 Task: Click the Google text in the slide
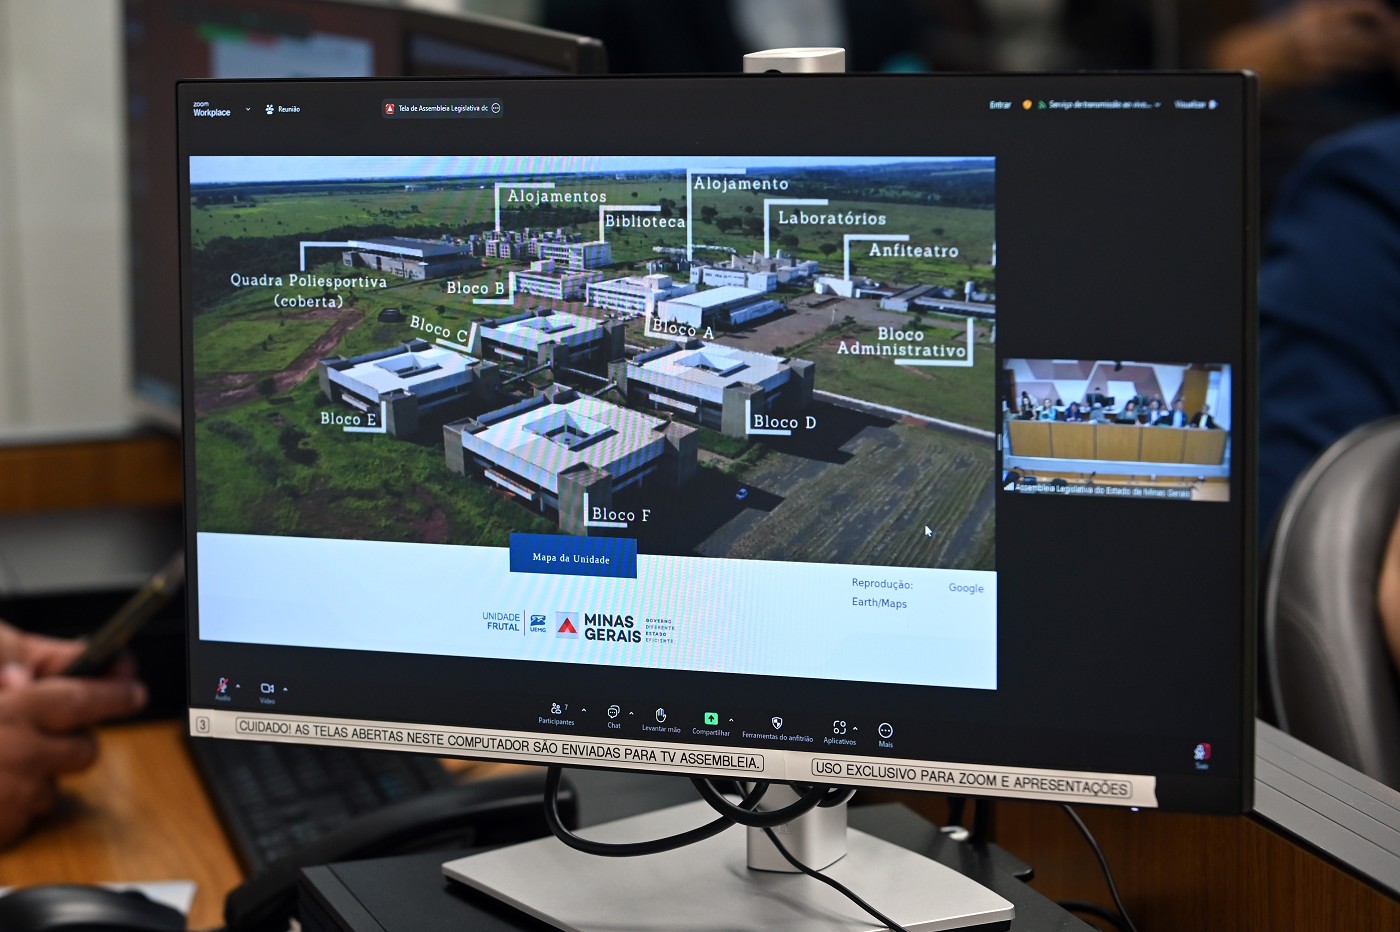[966, 588]
